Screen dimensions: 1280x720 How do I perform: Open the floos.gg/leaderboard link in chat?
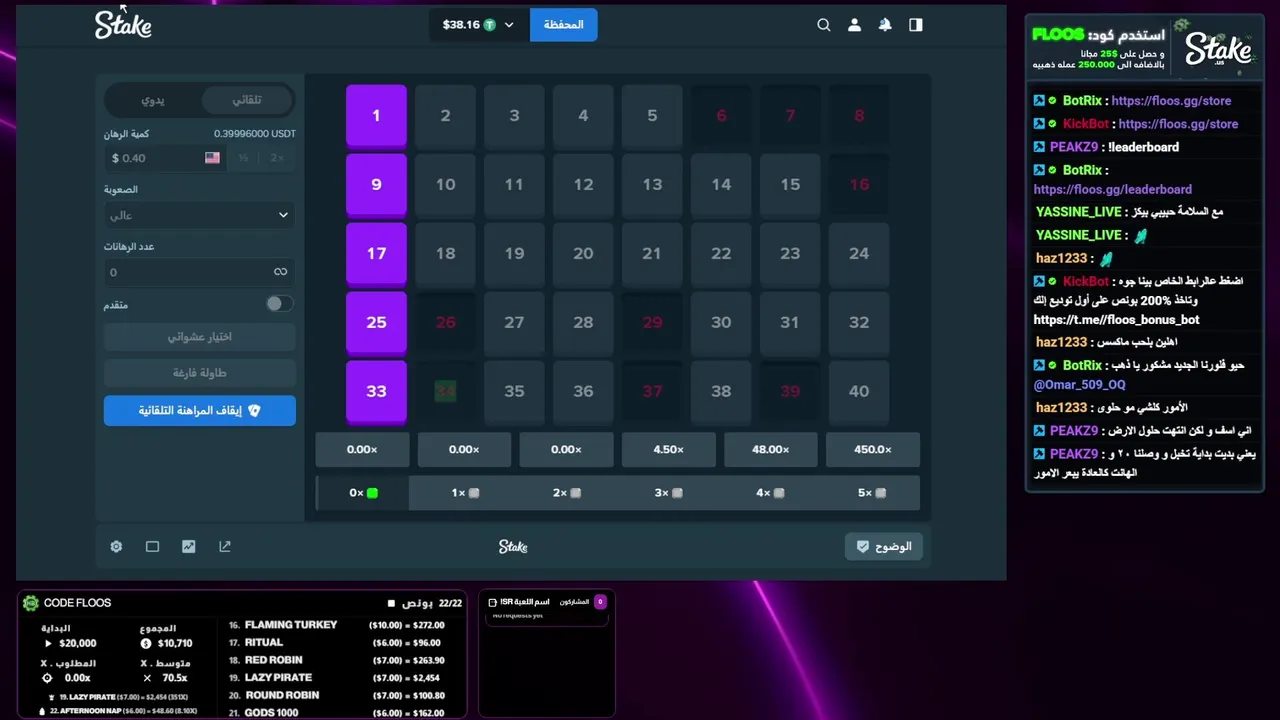coord(1113,189)
